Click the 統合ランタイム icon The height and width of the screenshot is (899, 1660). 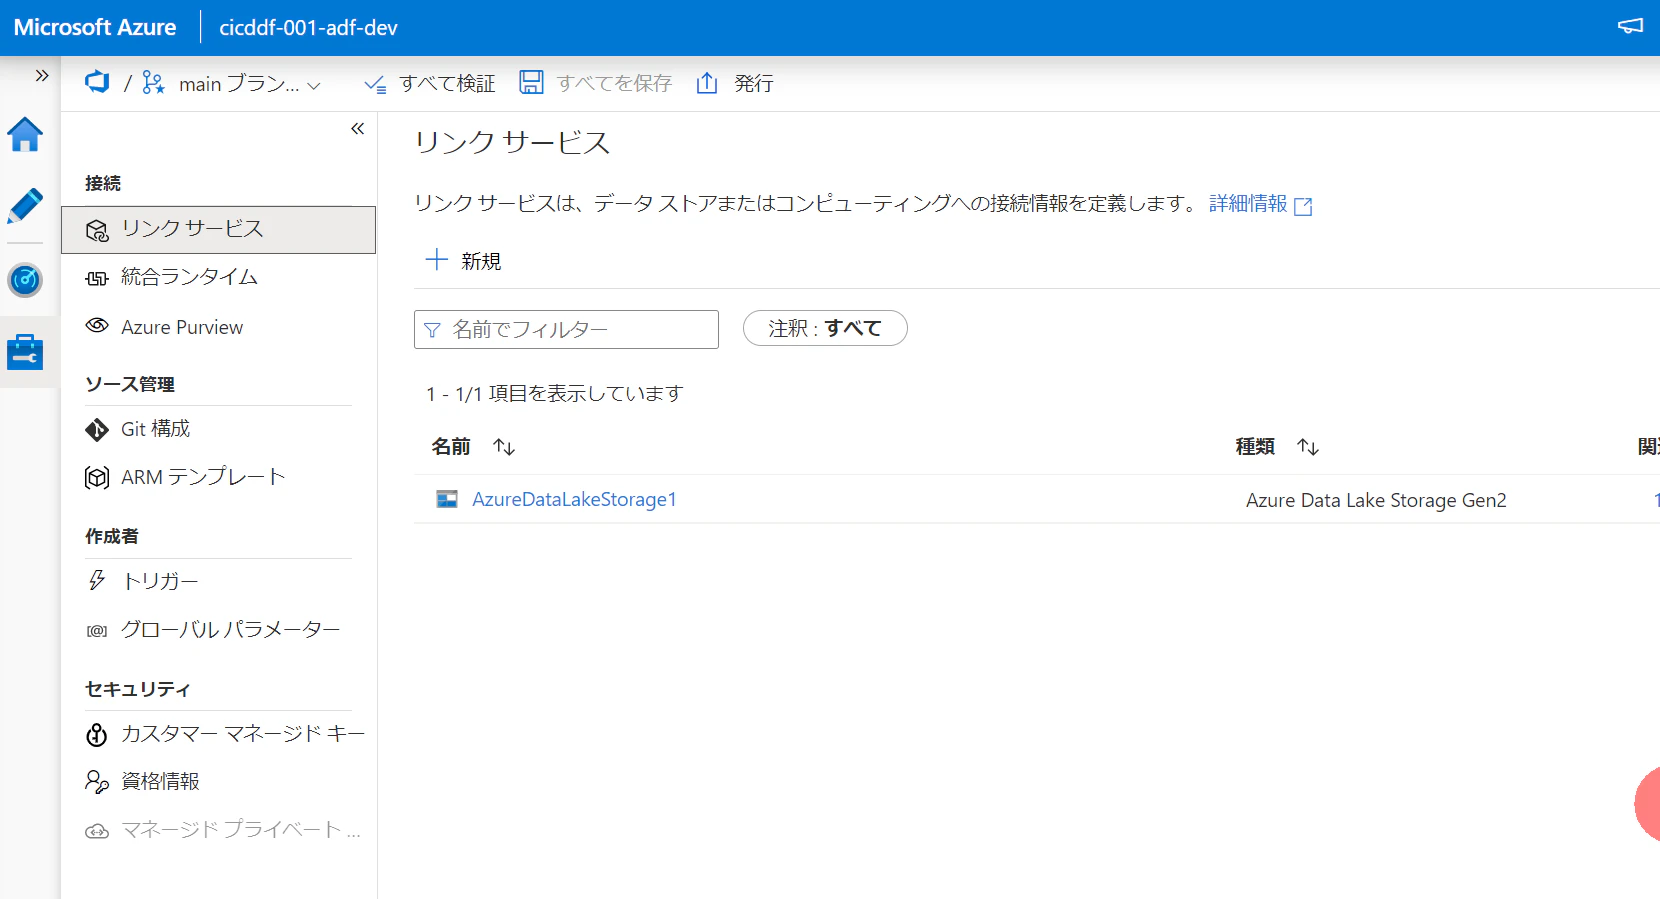point(97,278)
